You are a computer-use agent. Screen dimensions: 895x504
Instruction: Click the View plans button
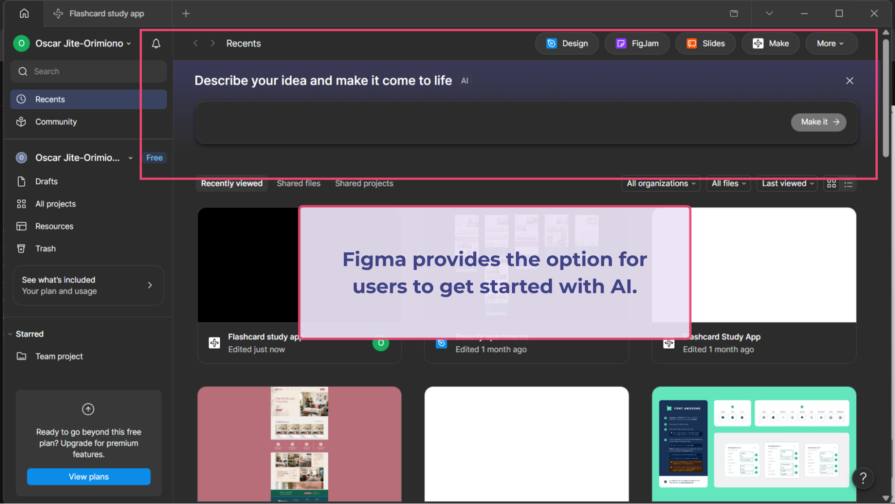pos(88,477)
